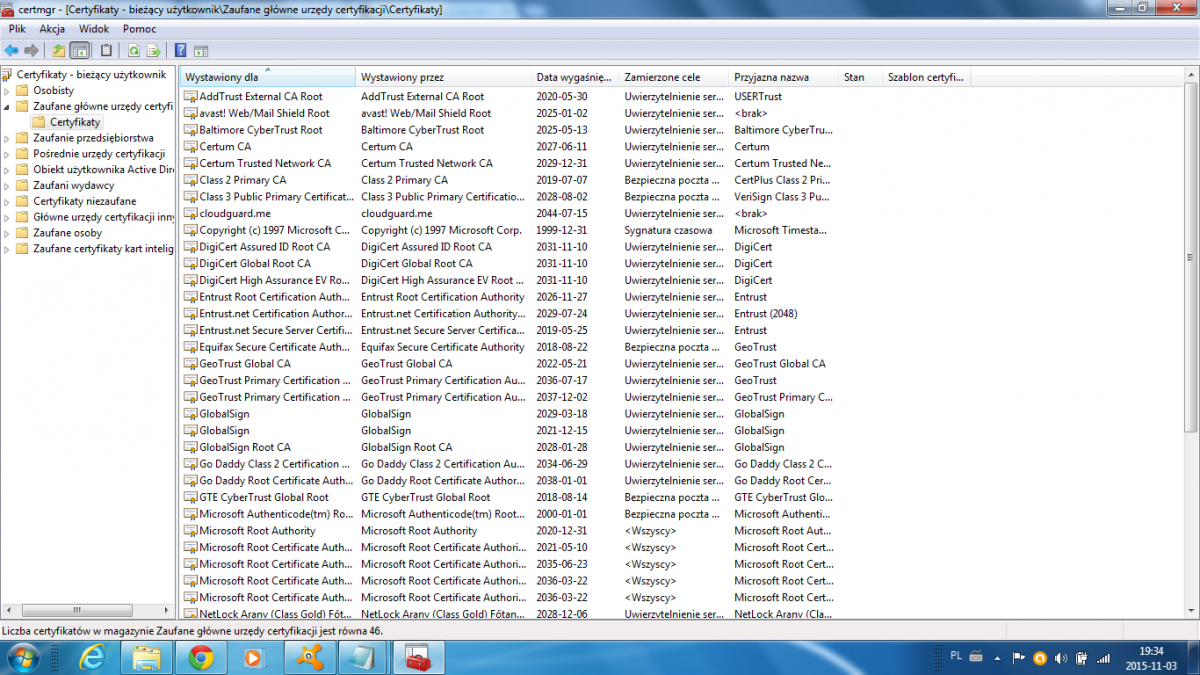Sort by the Szablon certyfikatu column header
The image size is (1200, 675).
click(x=926, y=77)
